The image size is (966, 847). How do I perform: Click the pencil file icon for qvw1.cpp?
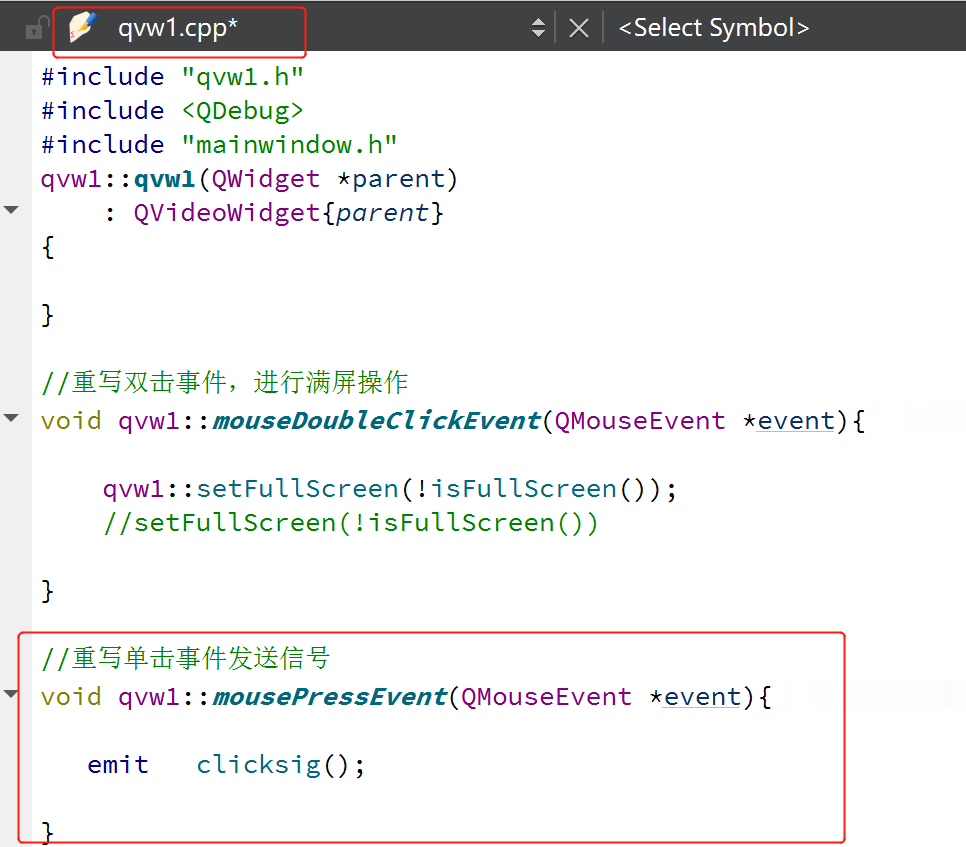coord(83,27)
